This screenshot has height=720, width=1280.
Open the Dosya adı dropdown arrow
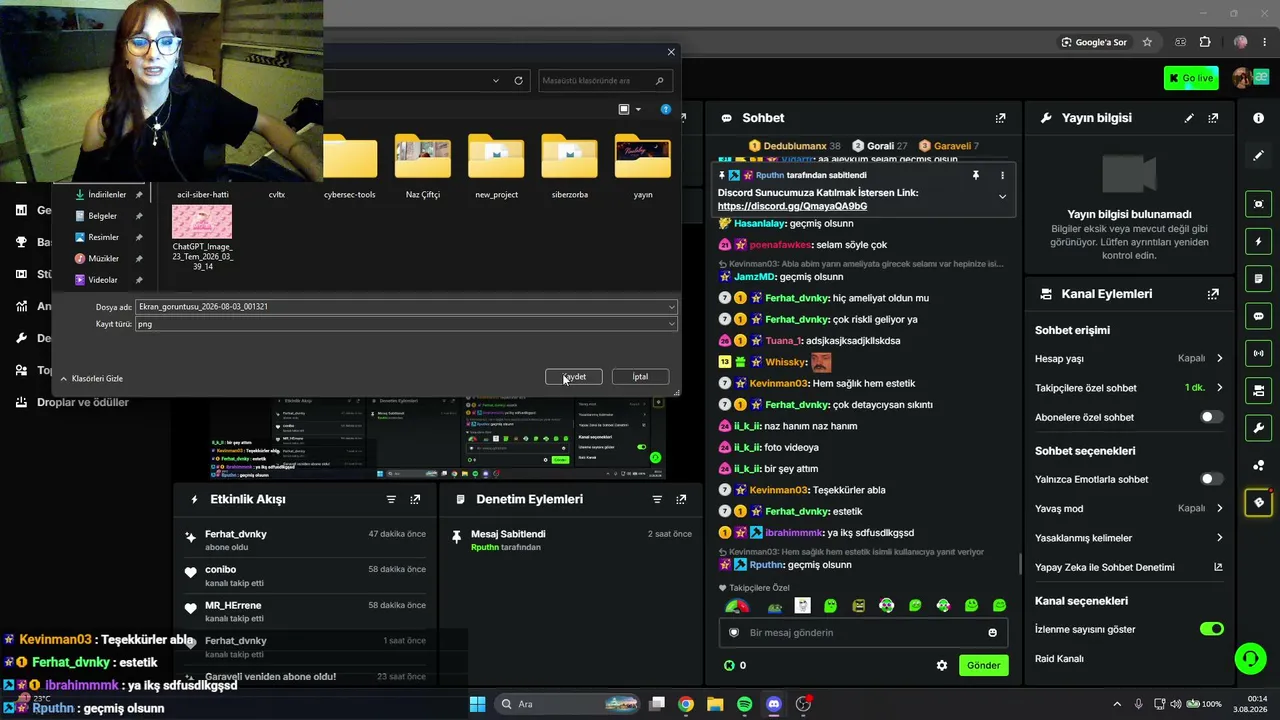[671, 307]
